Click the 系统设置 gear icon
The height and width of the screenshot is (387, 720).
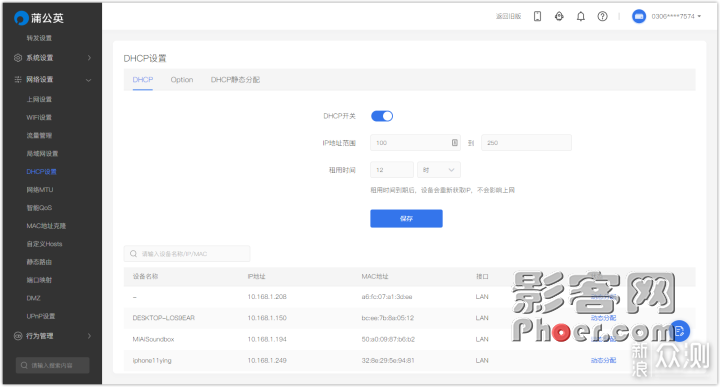click(18, 58)
